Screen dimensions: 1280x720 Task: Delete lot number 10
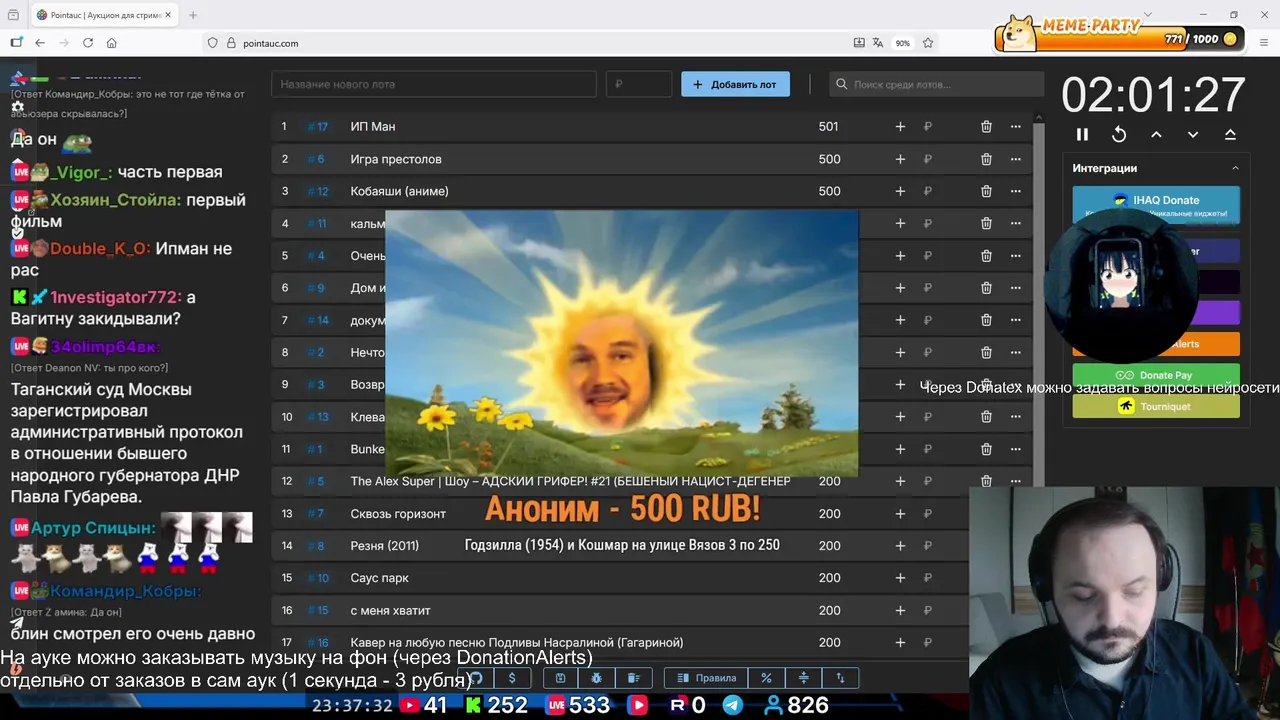[986, 417]
